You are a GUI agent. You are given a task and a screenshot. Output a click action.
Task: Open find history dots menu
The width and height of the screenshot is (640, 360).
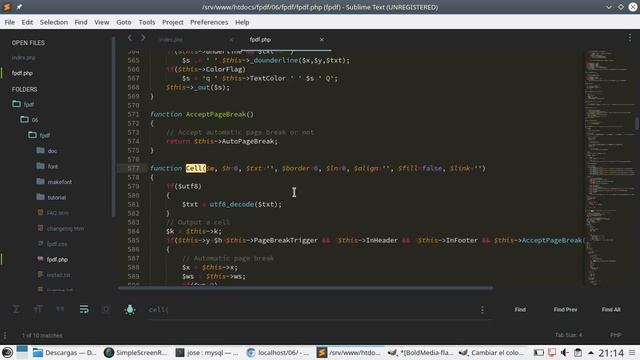pos(482,310)
